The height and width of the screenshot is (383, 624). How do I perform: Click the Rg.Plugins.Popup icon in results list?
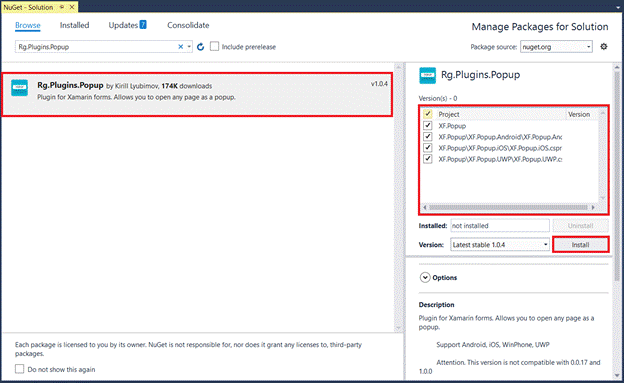20,88
